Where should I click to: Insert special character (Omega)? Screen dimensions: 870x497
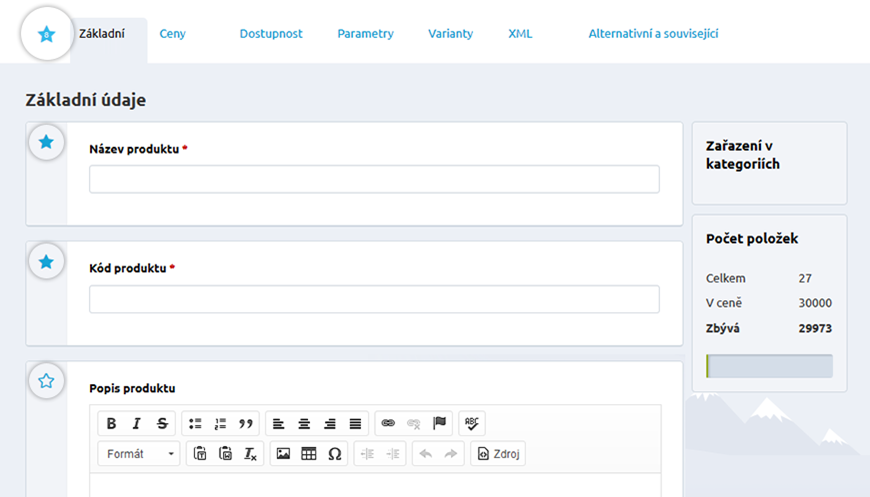334,454
